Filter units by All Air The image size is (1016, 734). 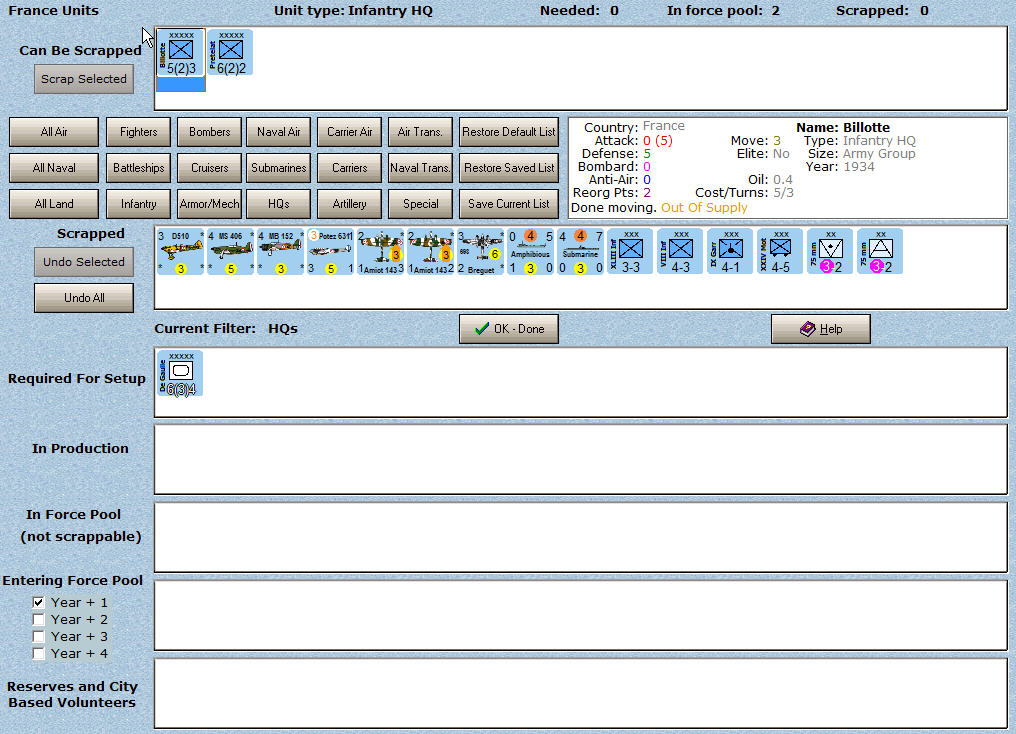click(x=54, y=132)
